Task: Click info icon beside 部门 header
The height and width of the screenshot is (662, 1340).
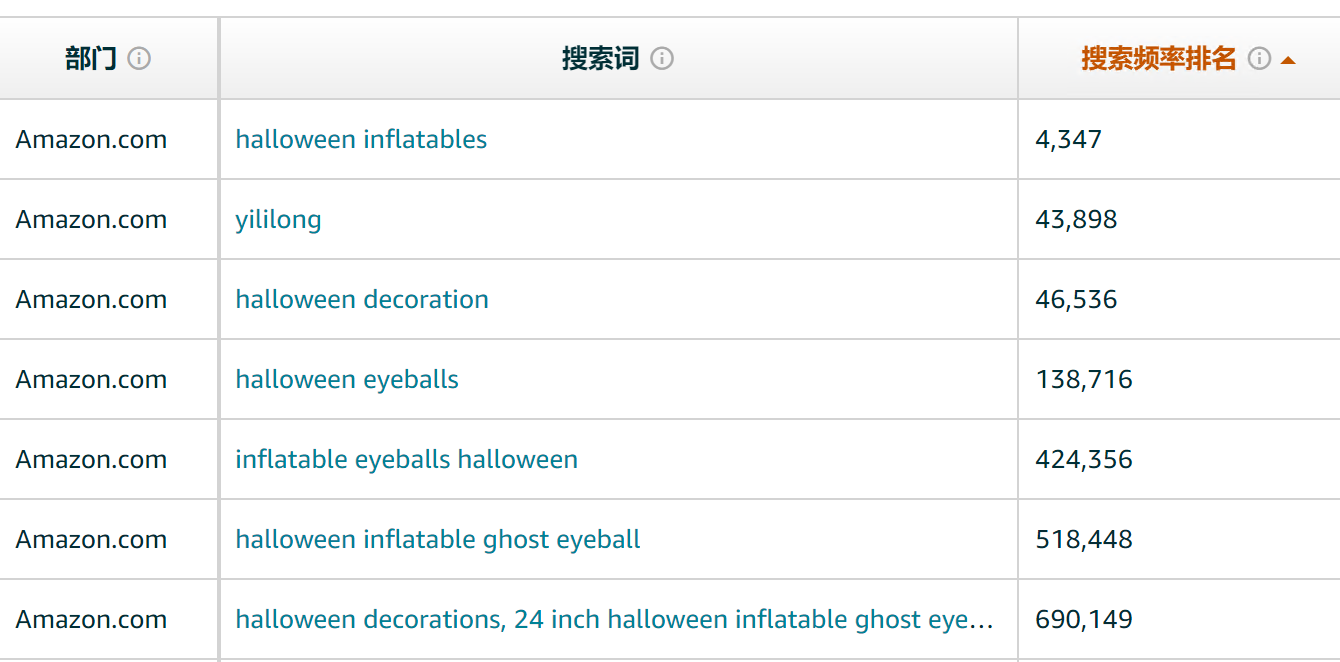Action: click(140, 59)
